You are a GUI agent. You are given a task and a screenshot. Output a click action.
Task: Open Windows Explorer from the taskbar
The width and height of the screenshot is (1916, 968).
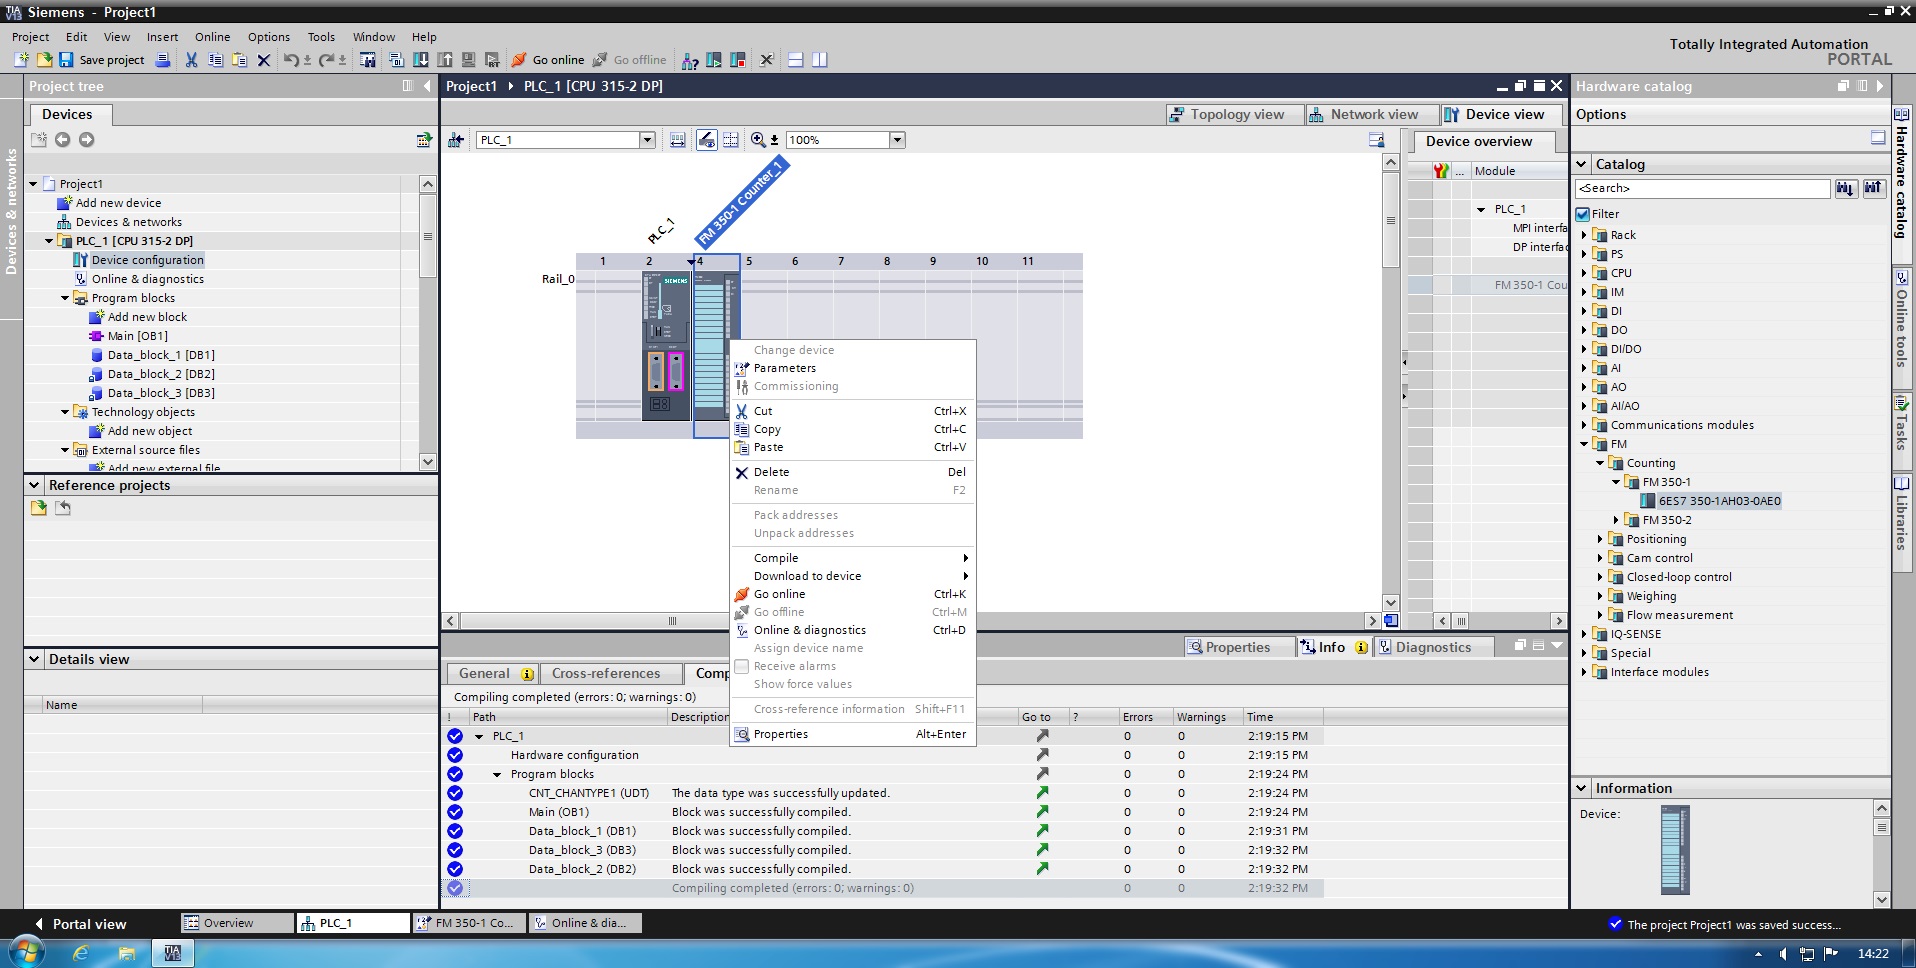click(x=127, y=953)
